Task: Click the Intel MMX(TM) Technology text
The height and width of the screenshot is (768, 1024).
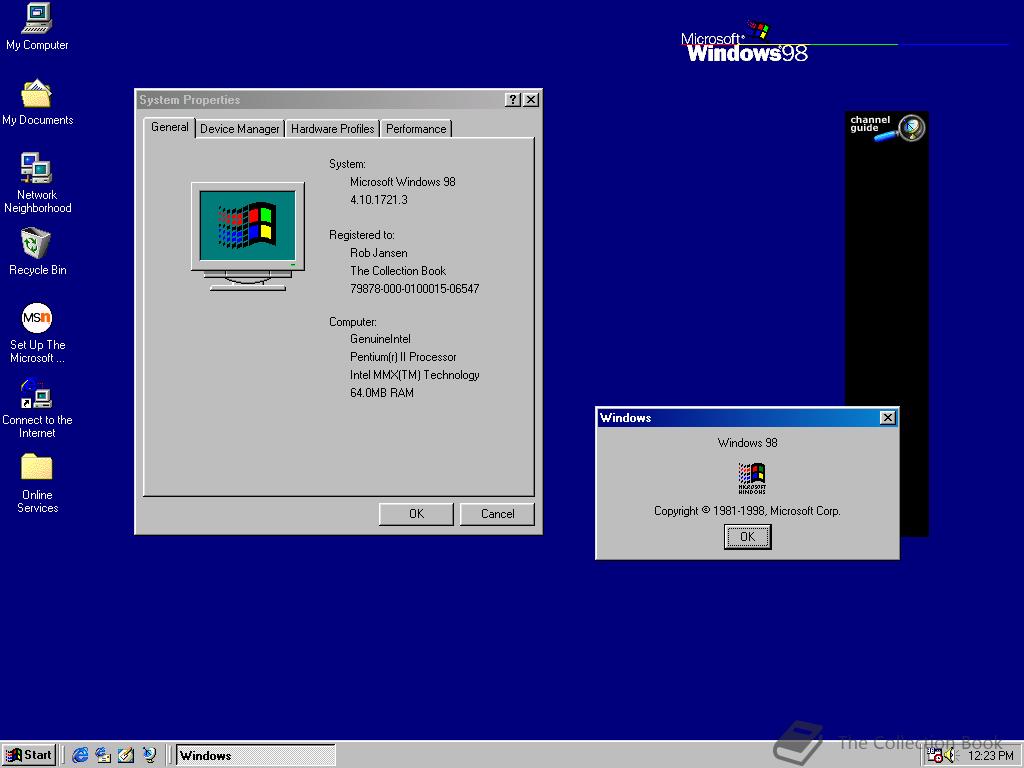Action: (415, 375)
